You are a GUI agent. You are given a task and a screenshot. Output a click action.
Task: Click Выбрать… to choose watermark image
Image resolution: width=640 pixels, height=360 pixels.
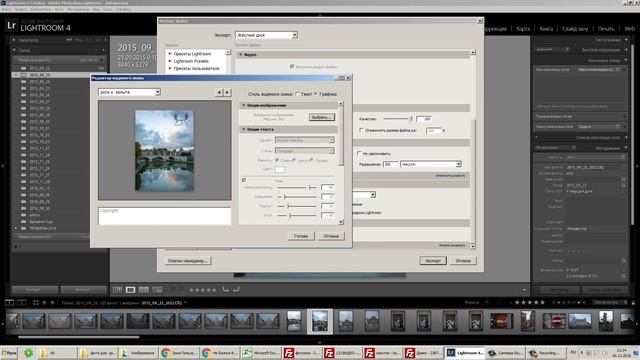pos(322,117)
